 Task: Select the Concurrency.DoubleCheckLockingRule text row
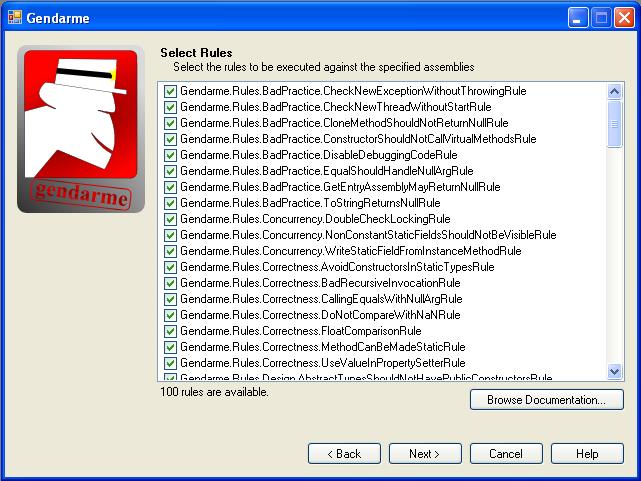[315, 219]
